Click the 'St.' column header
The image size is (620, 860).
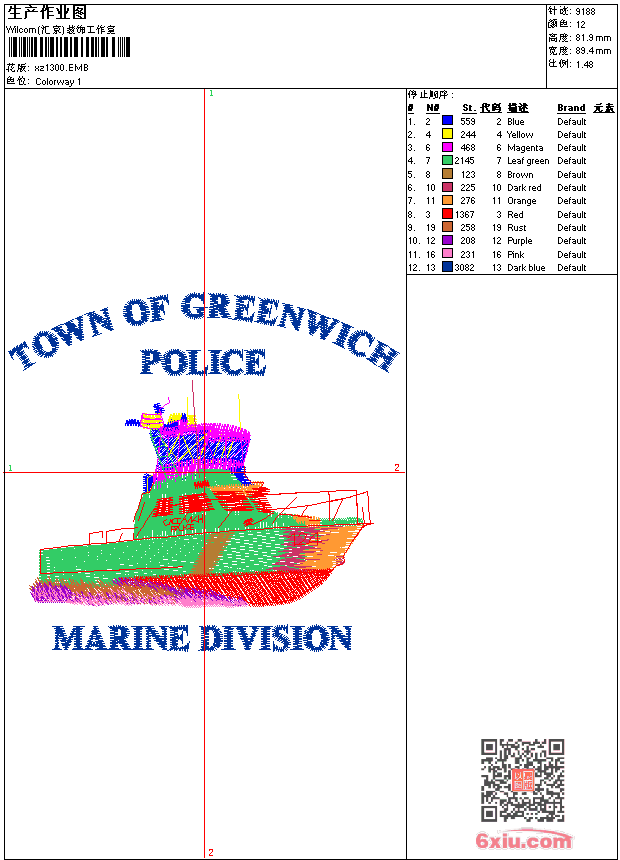coord(469,108)
